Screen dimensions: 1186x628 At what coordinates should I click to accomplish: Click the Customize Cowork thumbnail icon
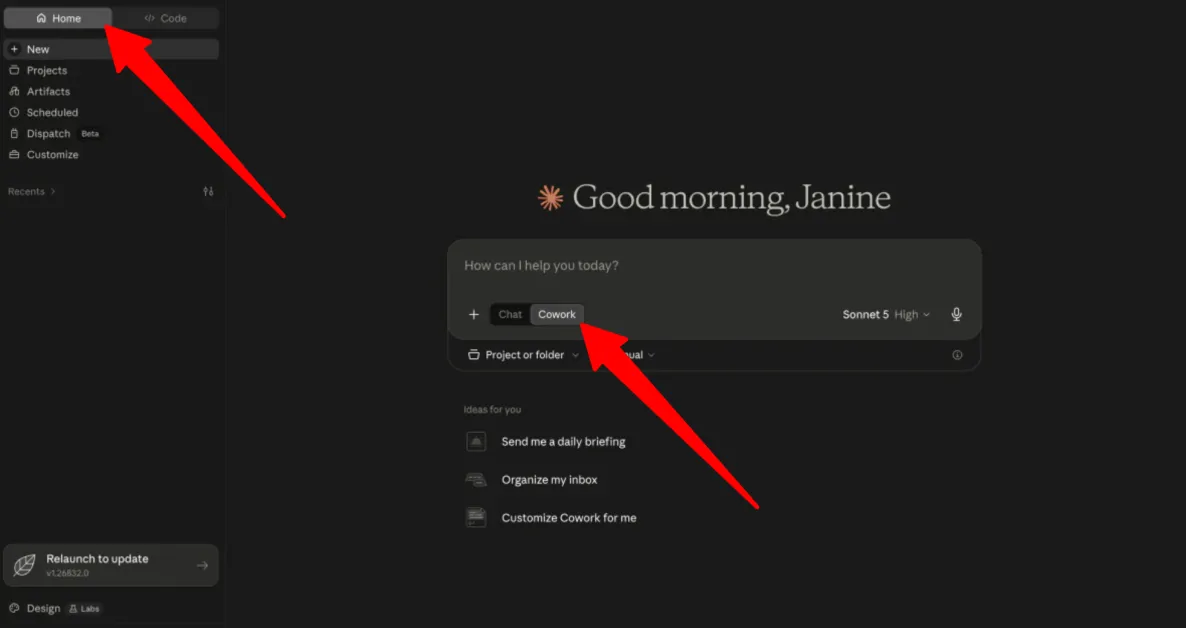[476, 518]
